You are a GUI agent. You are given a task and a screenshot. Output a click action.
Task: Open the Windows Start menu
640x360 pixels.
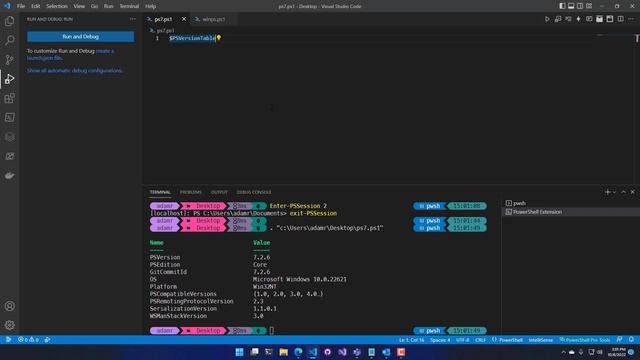coord(239,352)
